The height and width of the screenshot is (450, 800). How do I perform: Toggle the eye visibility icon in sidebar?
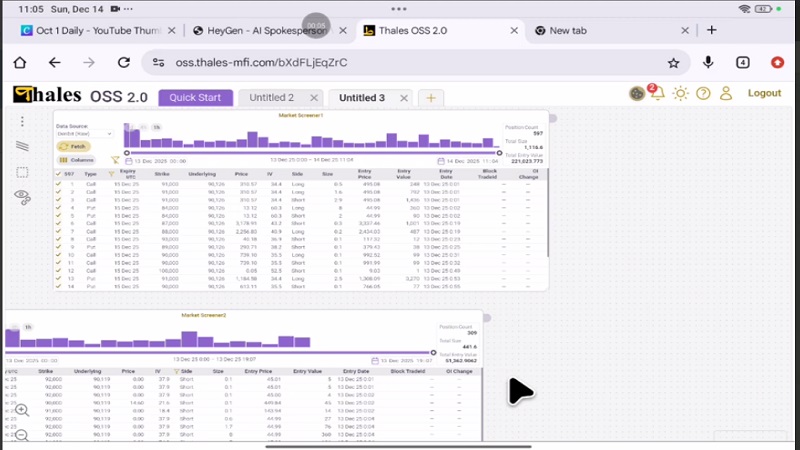point(22,197)
